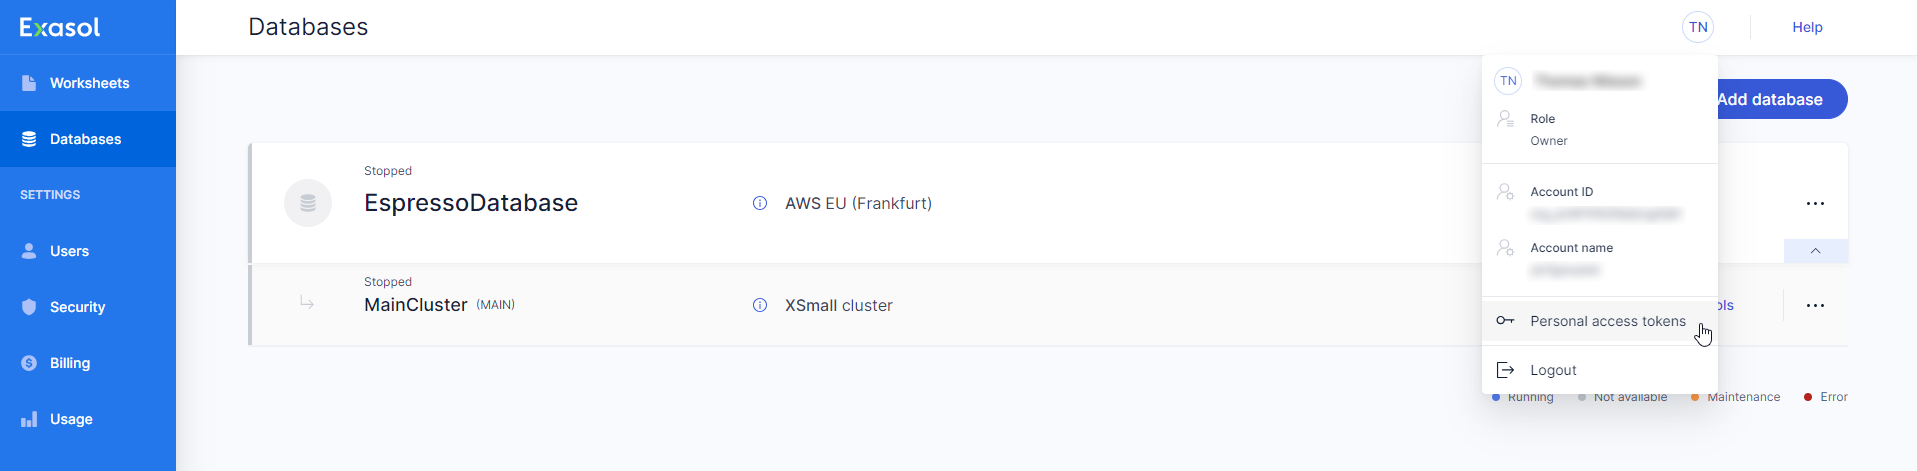
Task: Click the TN avatar in header
Action: coord(1697,27)
